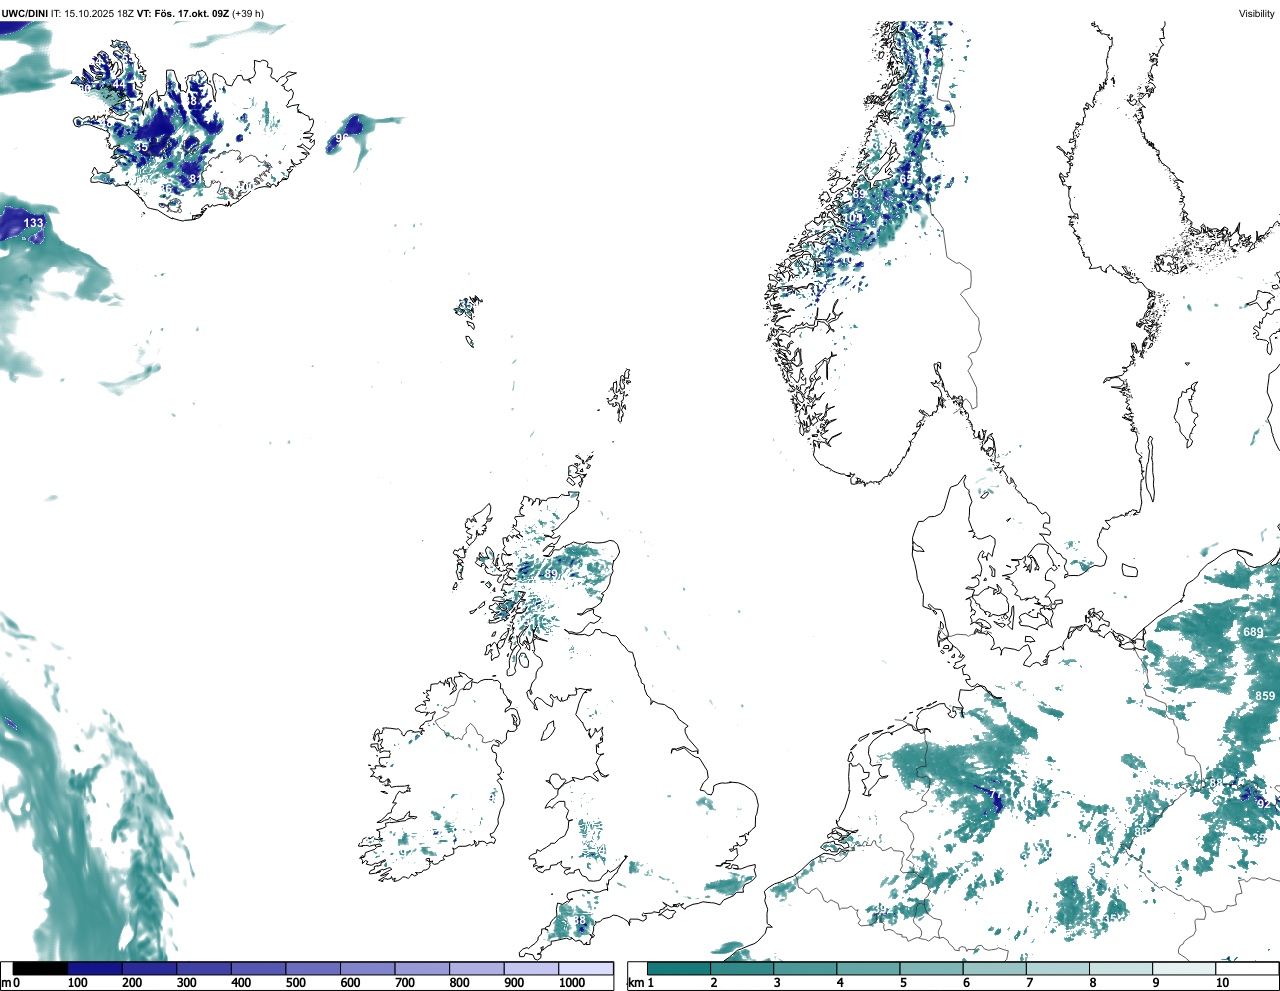1280x991 pixels.
Task: Click the 1–2 km dark teal swatch
Action: point(679,968)
